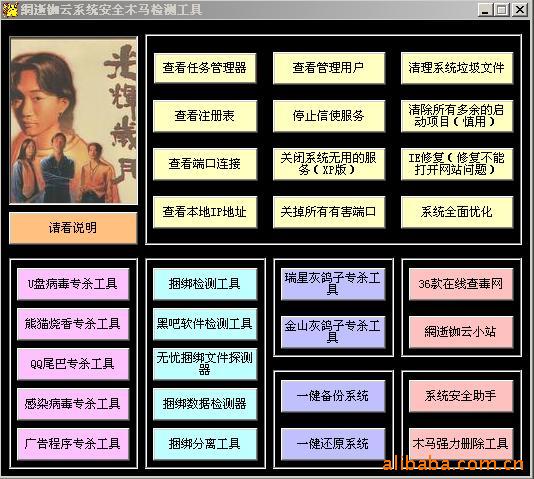Open 木马强力删除工具

coord(461,444)
